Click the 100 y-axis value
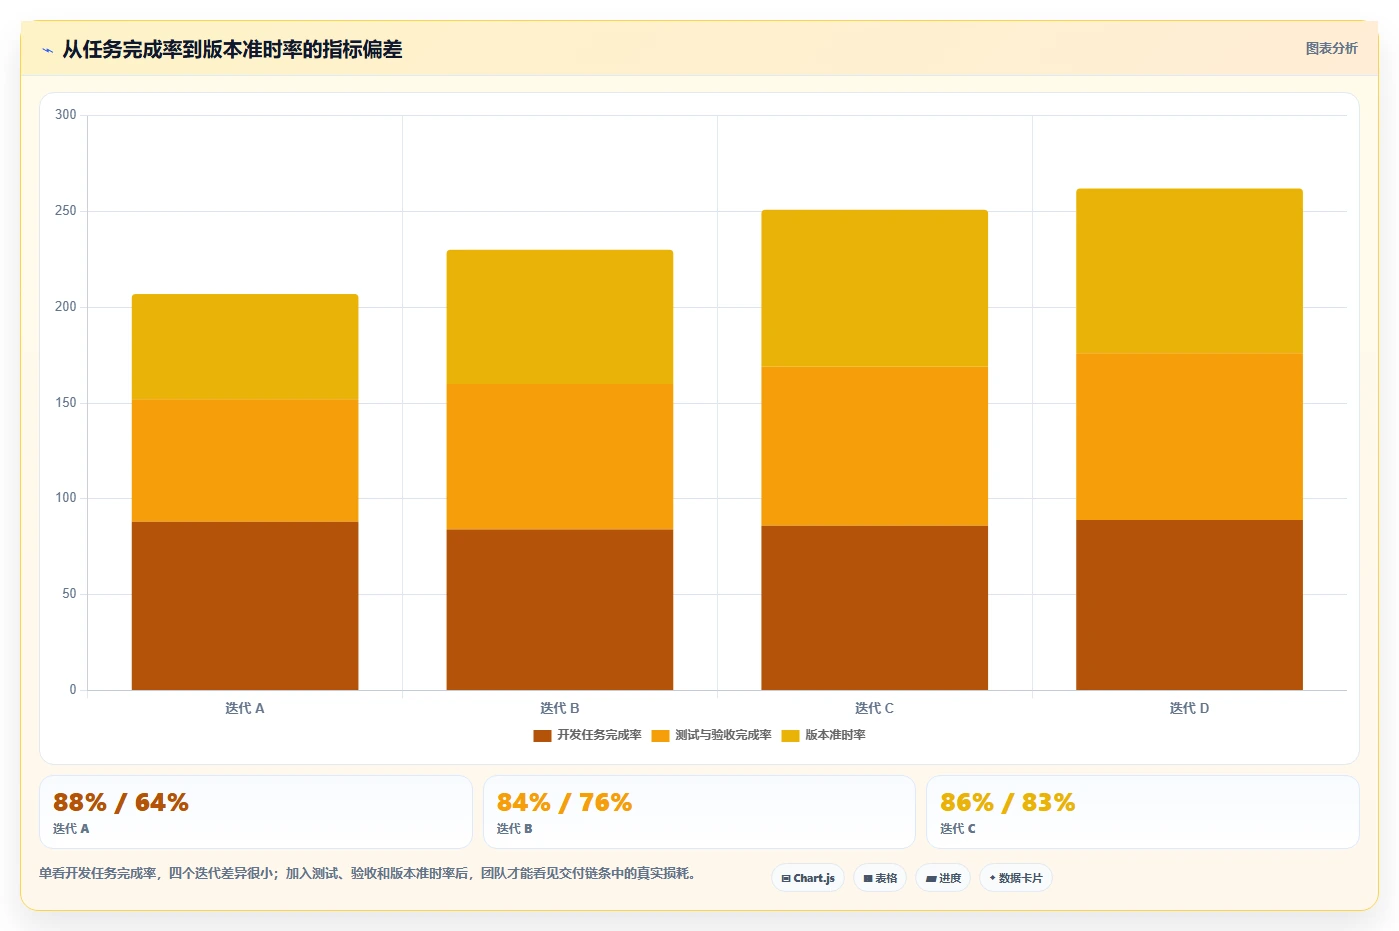This screenshot has width=1399, height=931. tap(66, 498)
